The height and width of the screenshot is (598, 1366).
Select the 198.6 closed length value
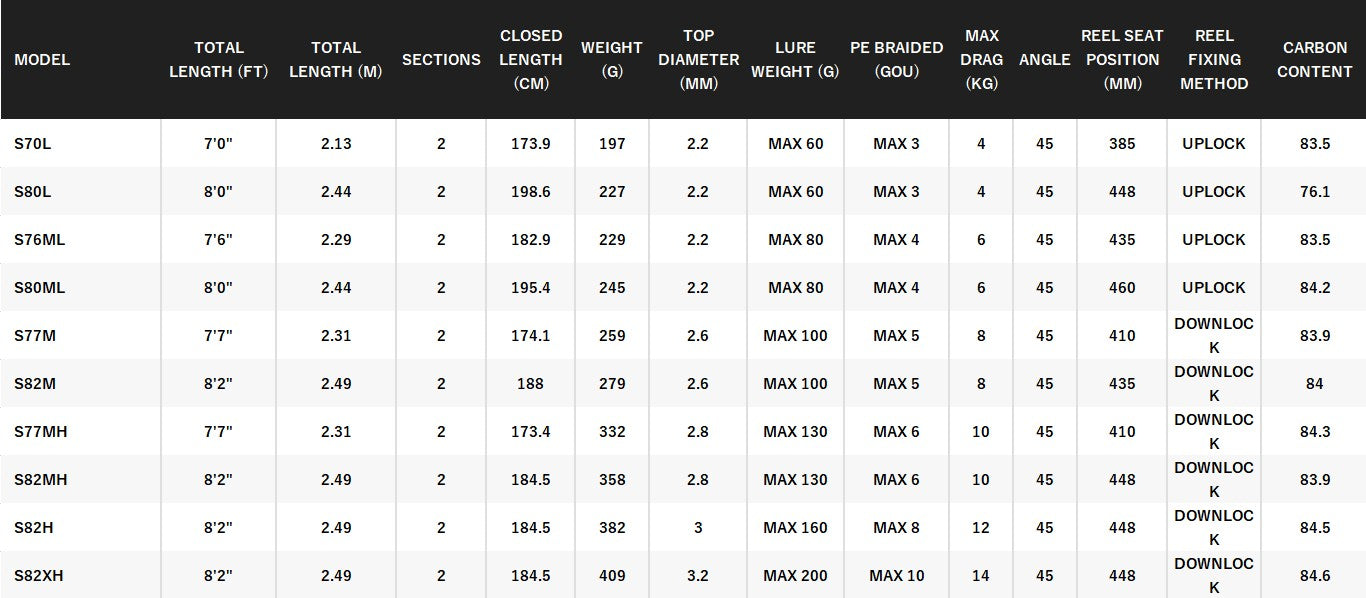pos(531,192)
